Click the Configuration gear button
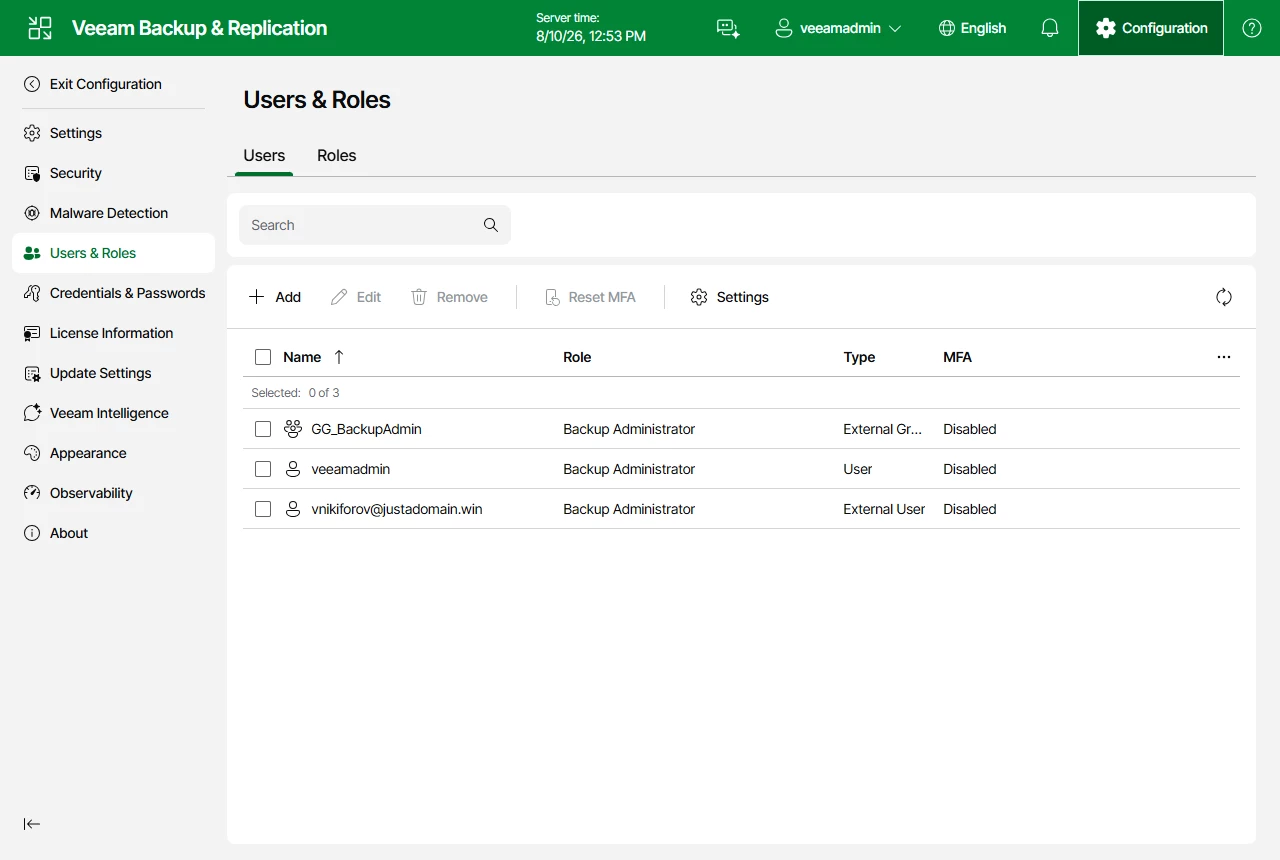 point(1151,28)
